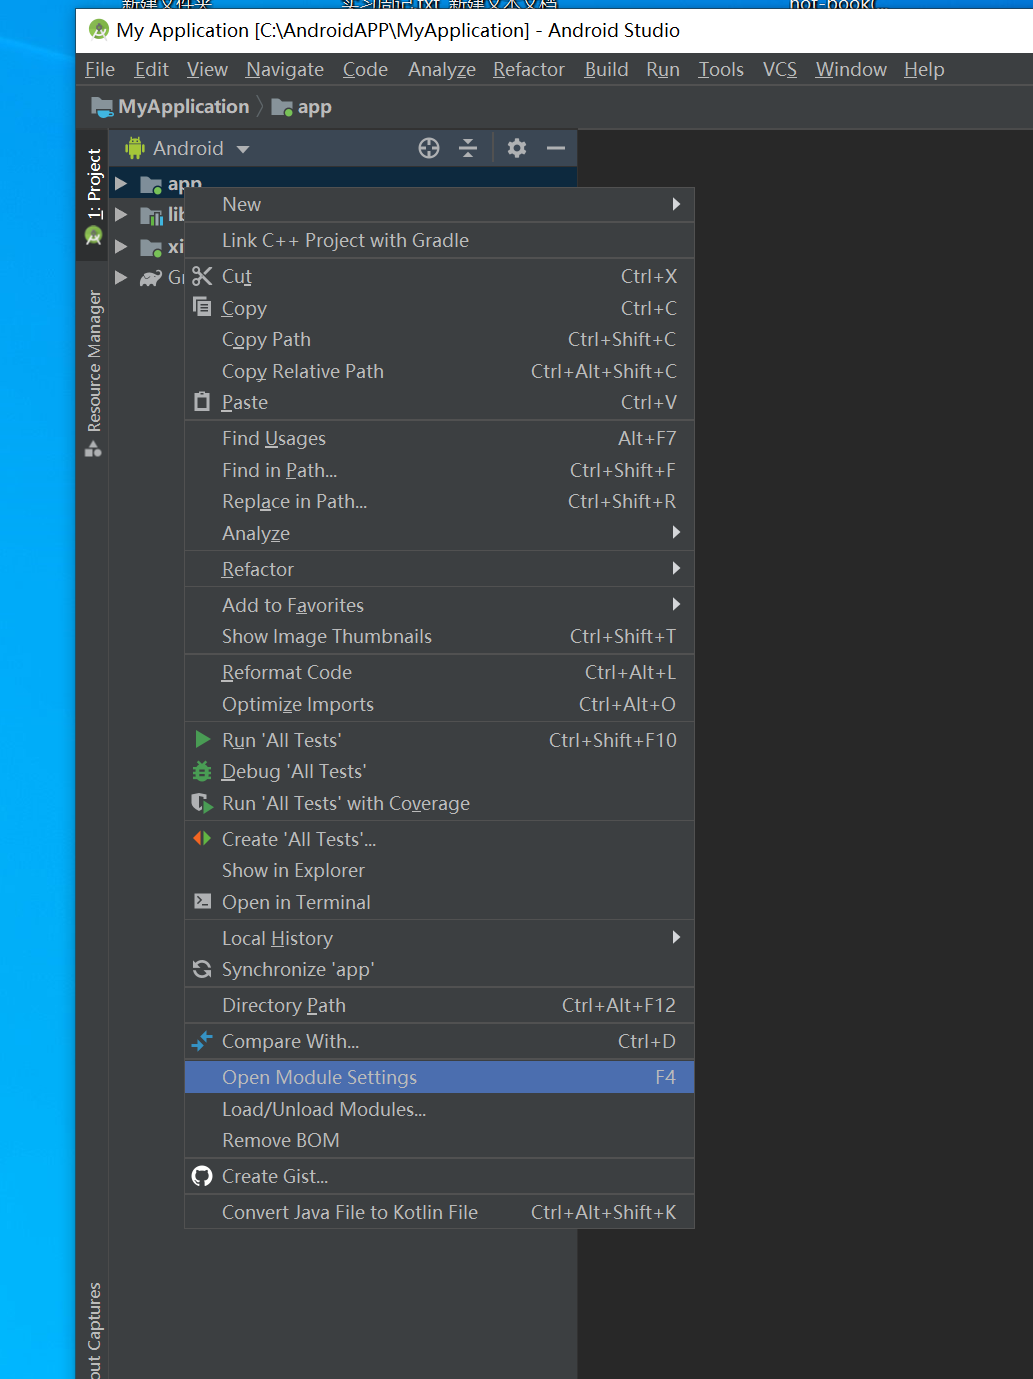
Task: Click the Debug 'All Tests' bug icon
Action: (x=202, y=771)
